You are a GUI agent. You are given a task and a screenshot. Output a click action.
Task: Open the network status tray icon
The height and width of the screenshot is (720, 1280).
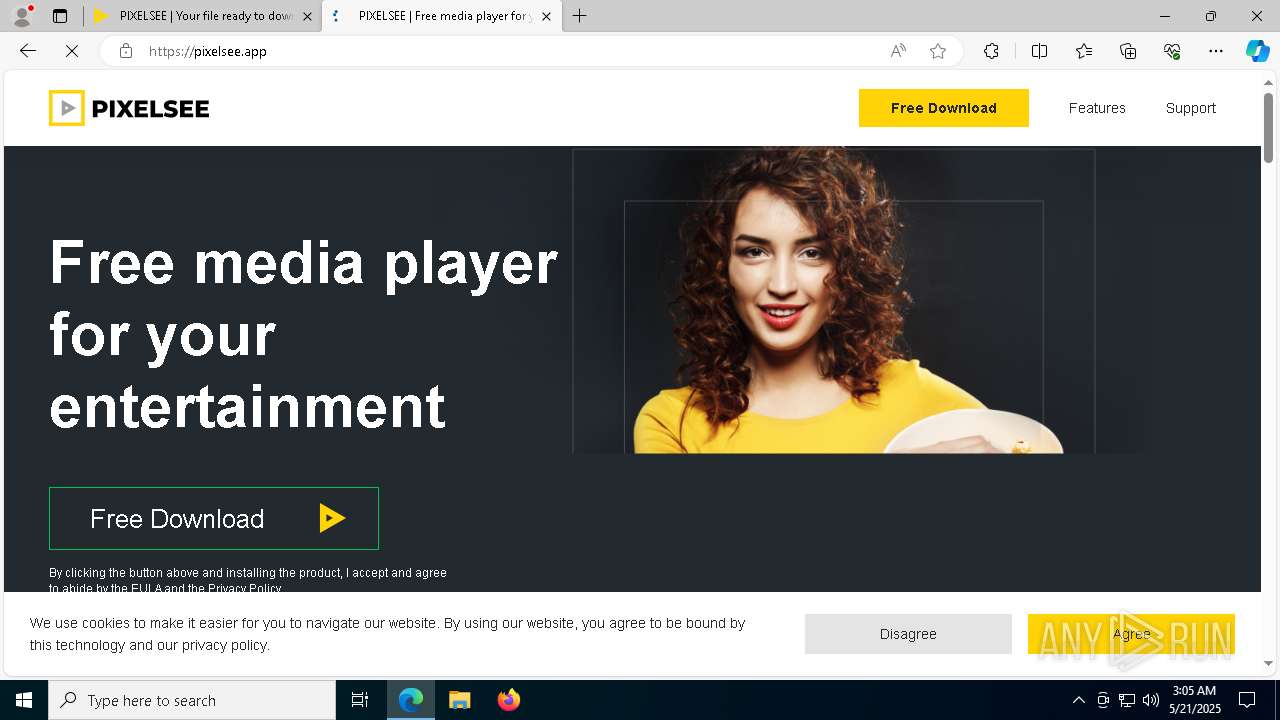(1127, 700)
